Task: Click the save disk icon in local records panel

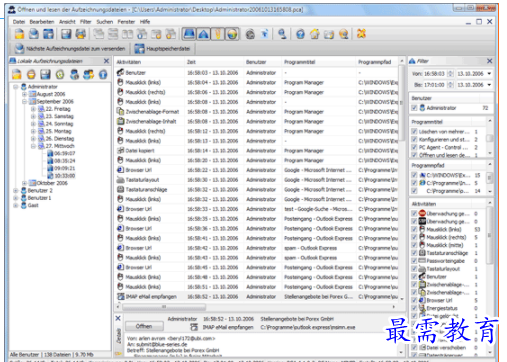Action: 45,74
